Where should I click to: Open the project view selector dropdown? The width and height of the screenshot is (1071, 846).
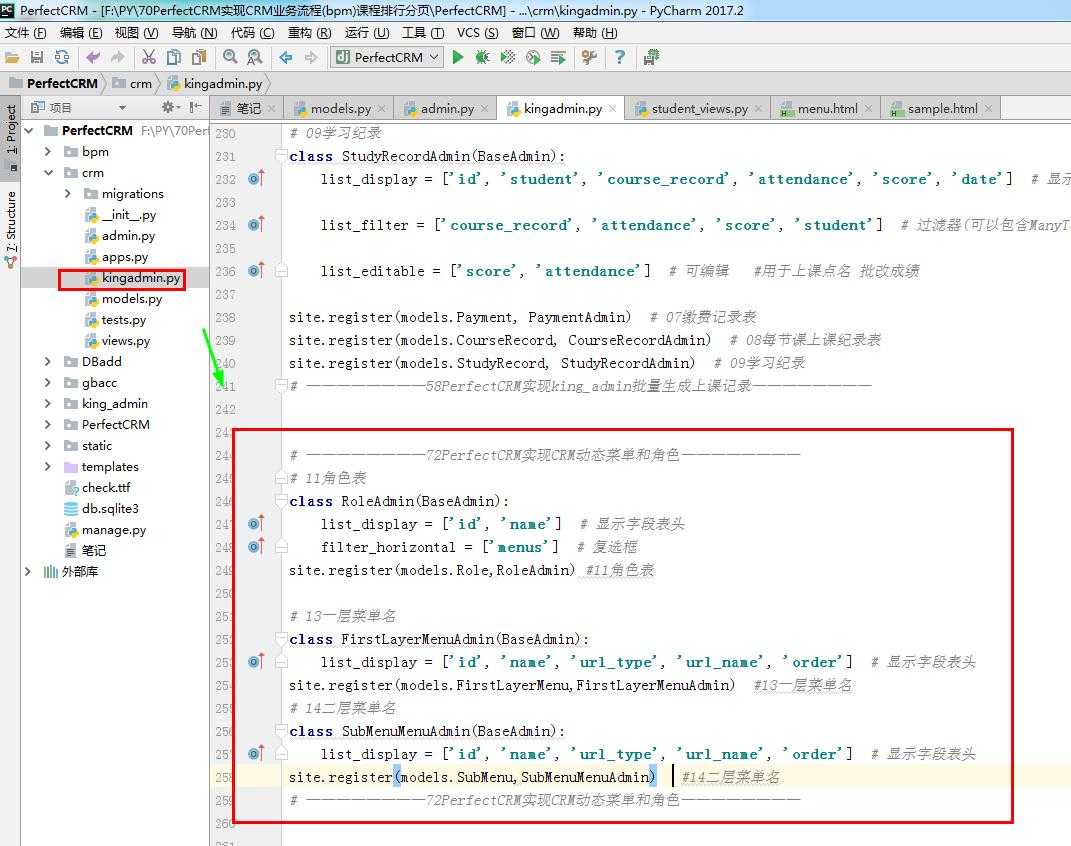(x=122, y=108)
